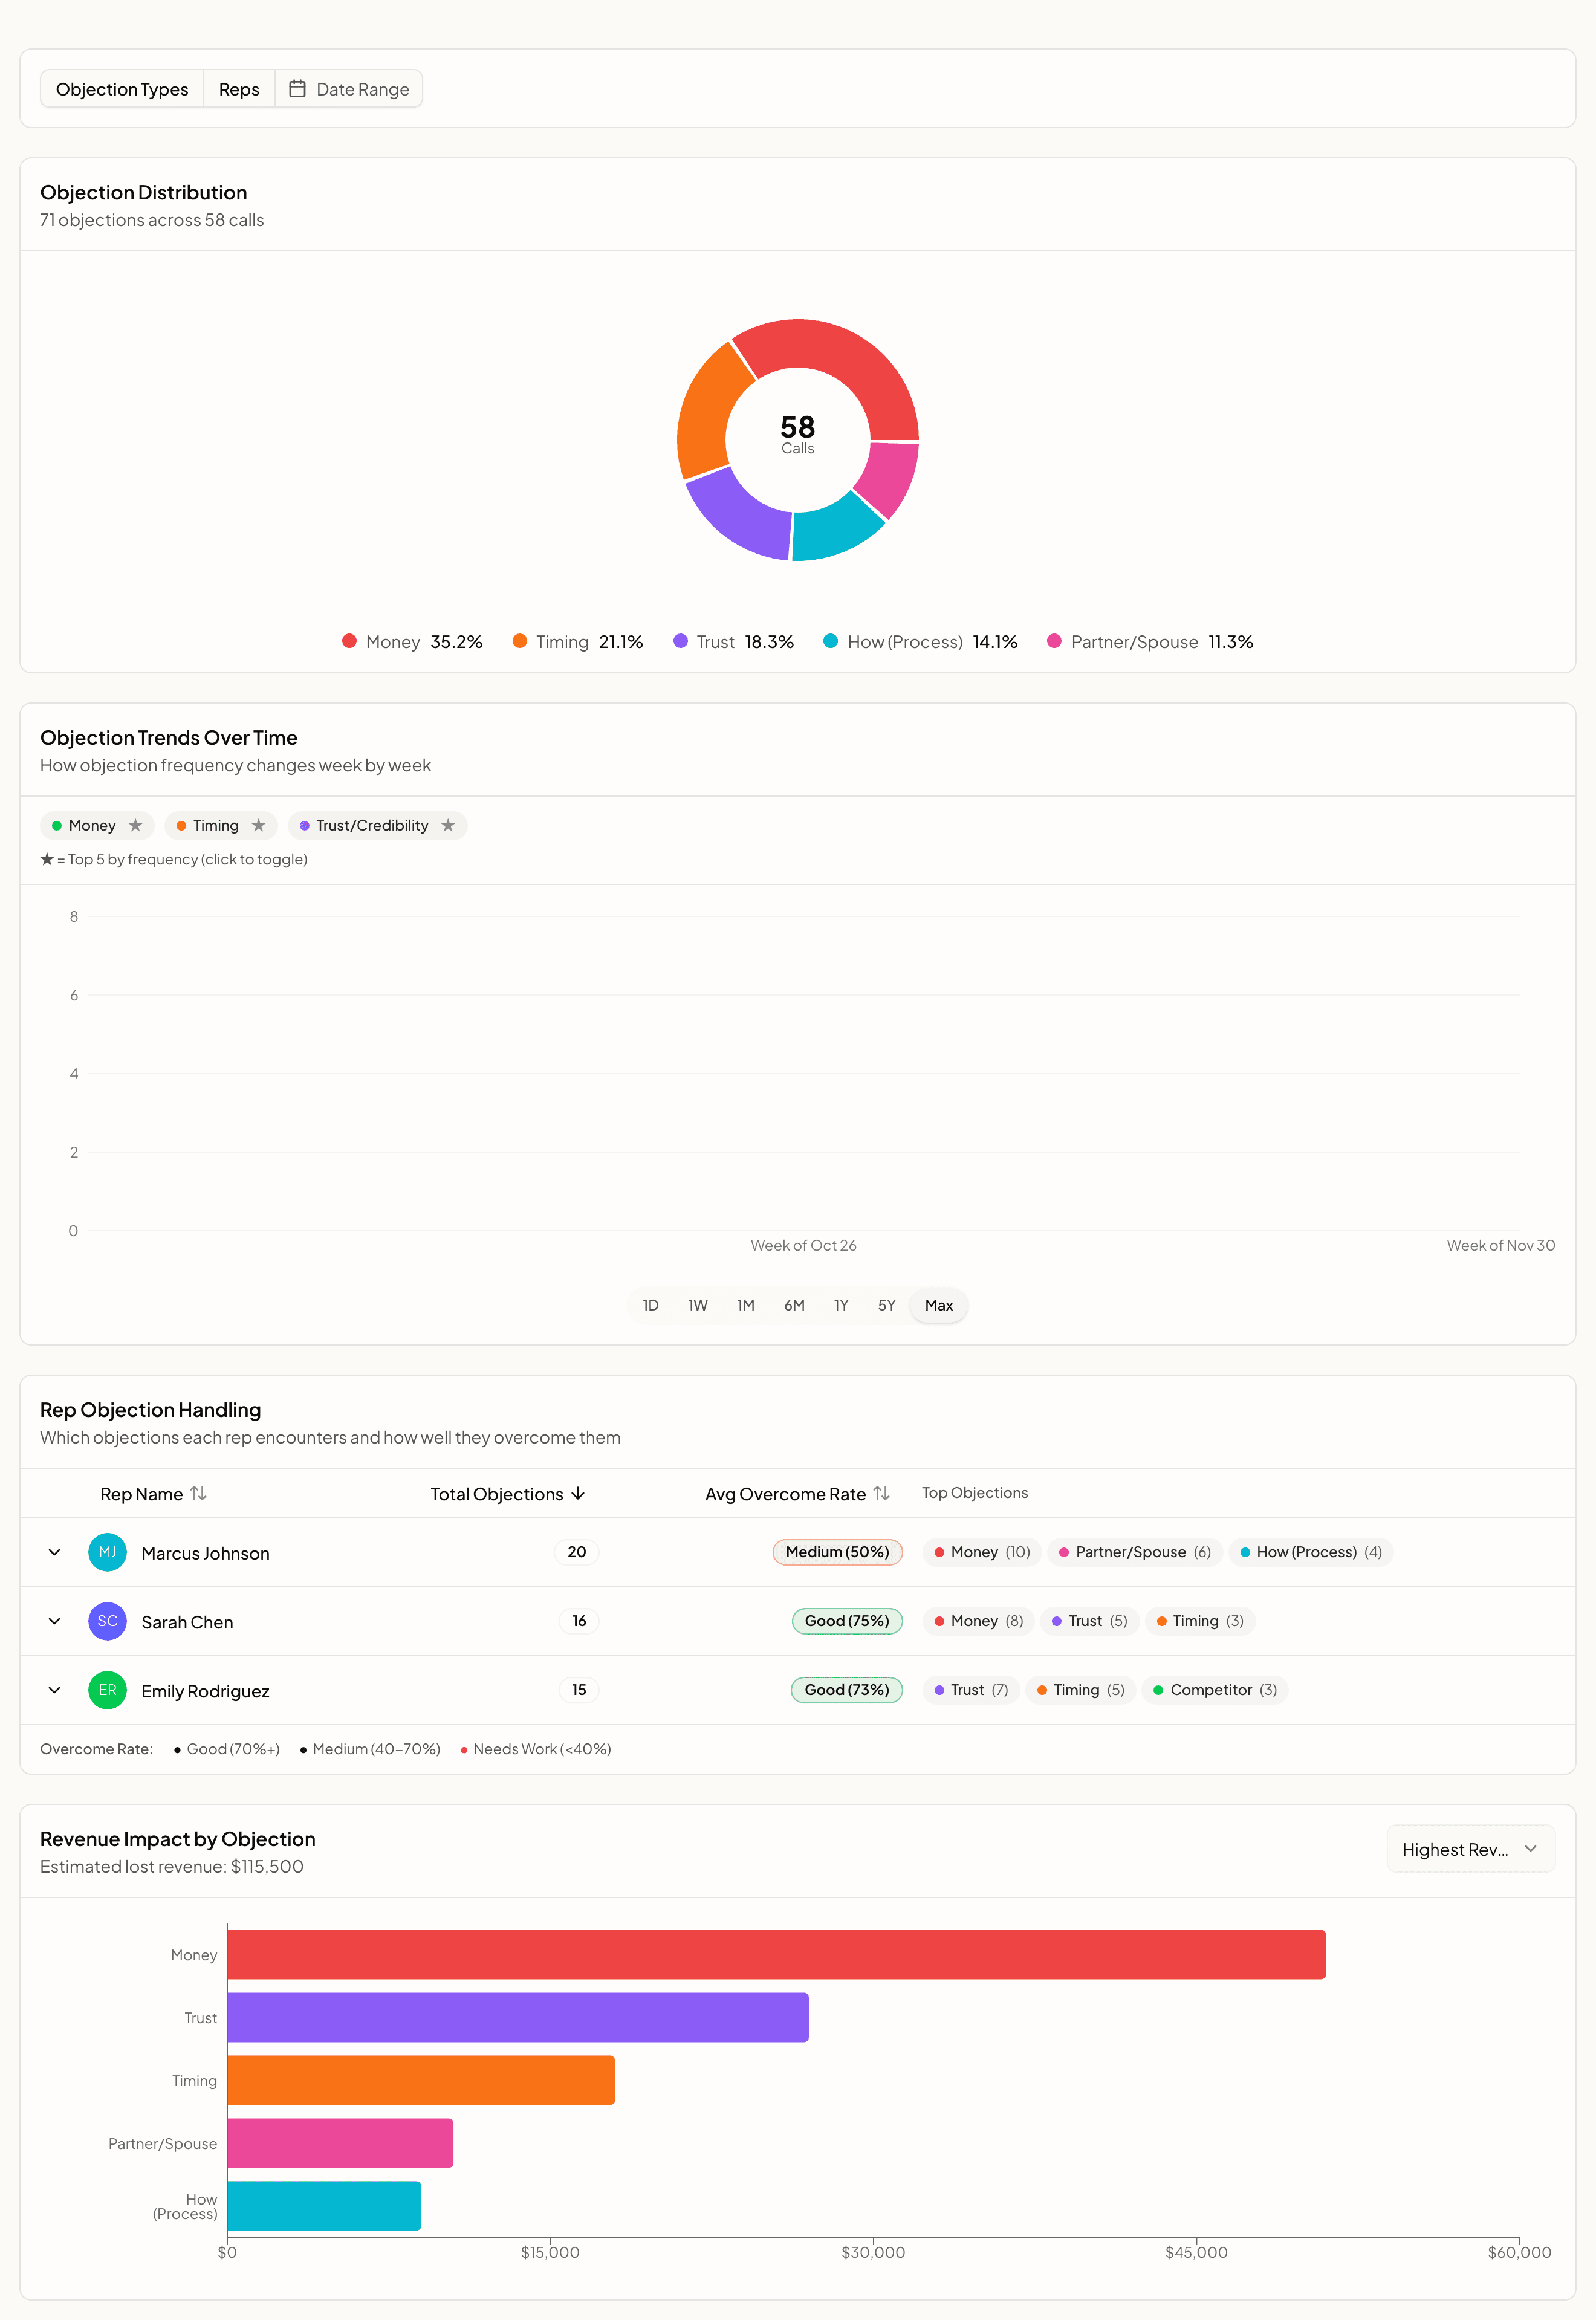
Task: Click the star on Trust/Credibility chip
Action: pyautogui.click(x=448, y=825)
